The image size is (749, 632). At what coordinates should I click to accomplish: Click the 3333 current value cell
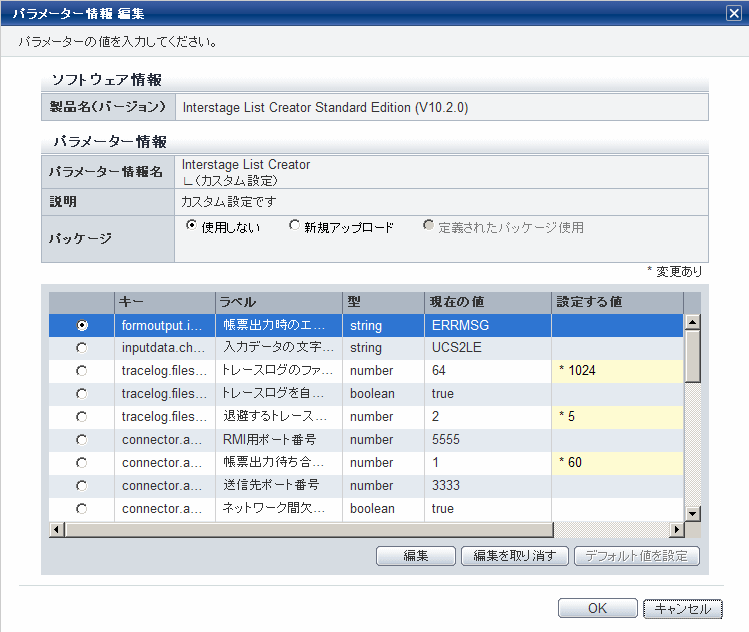coord(488,485)
